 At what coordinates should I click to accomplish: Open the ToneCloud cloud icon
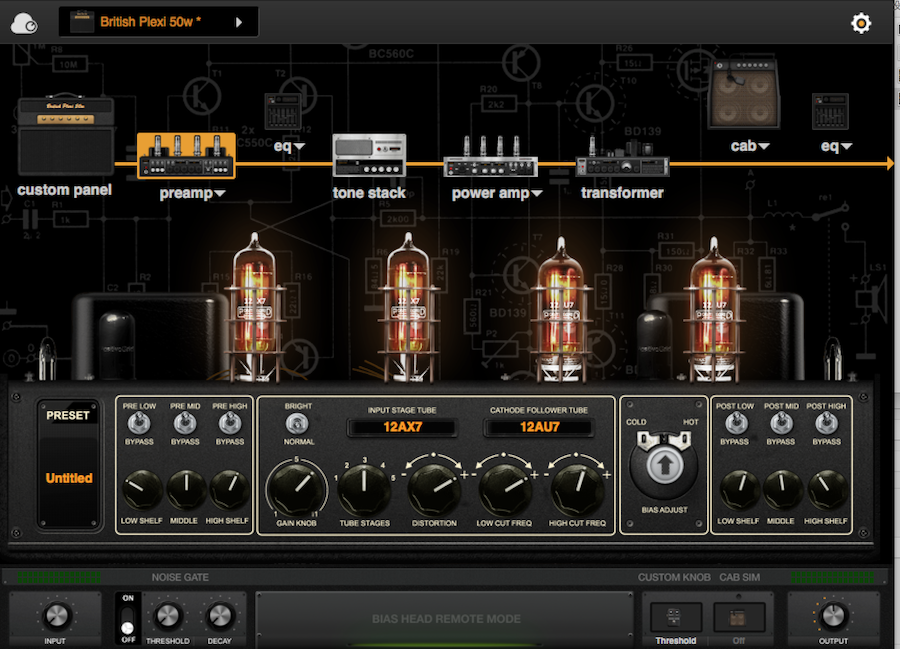(24, 24)
